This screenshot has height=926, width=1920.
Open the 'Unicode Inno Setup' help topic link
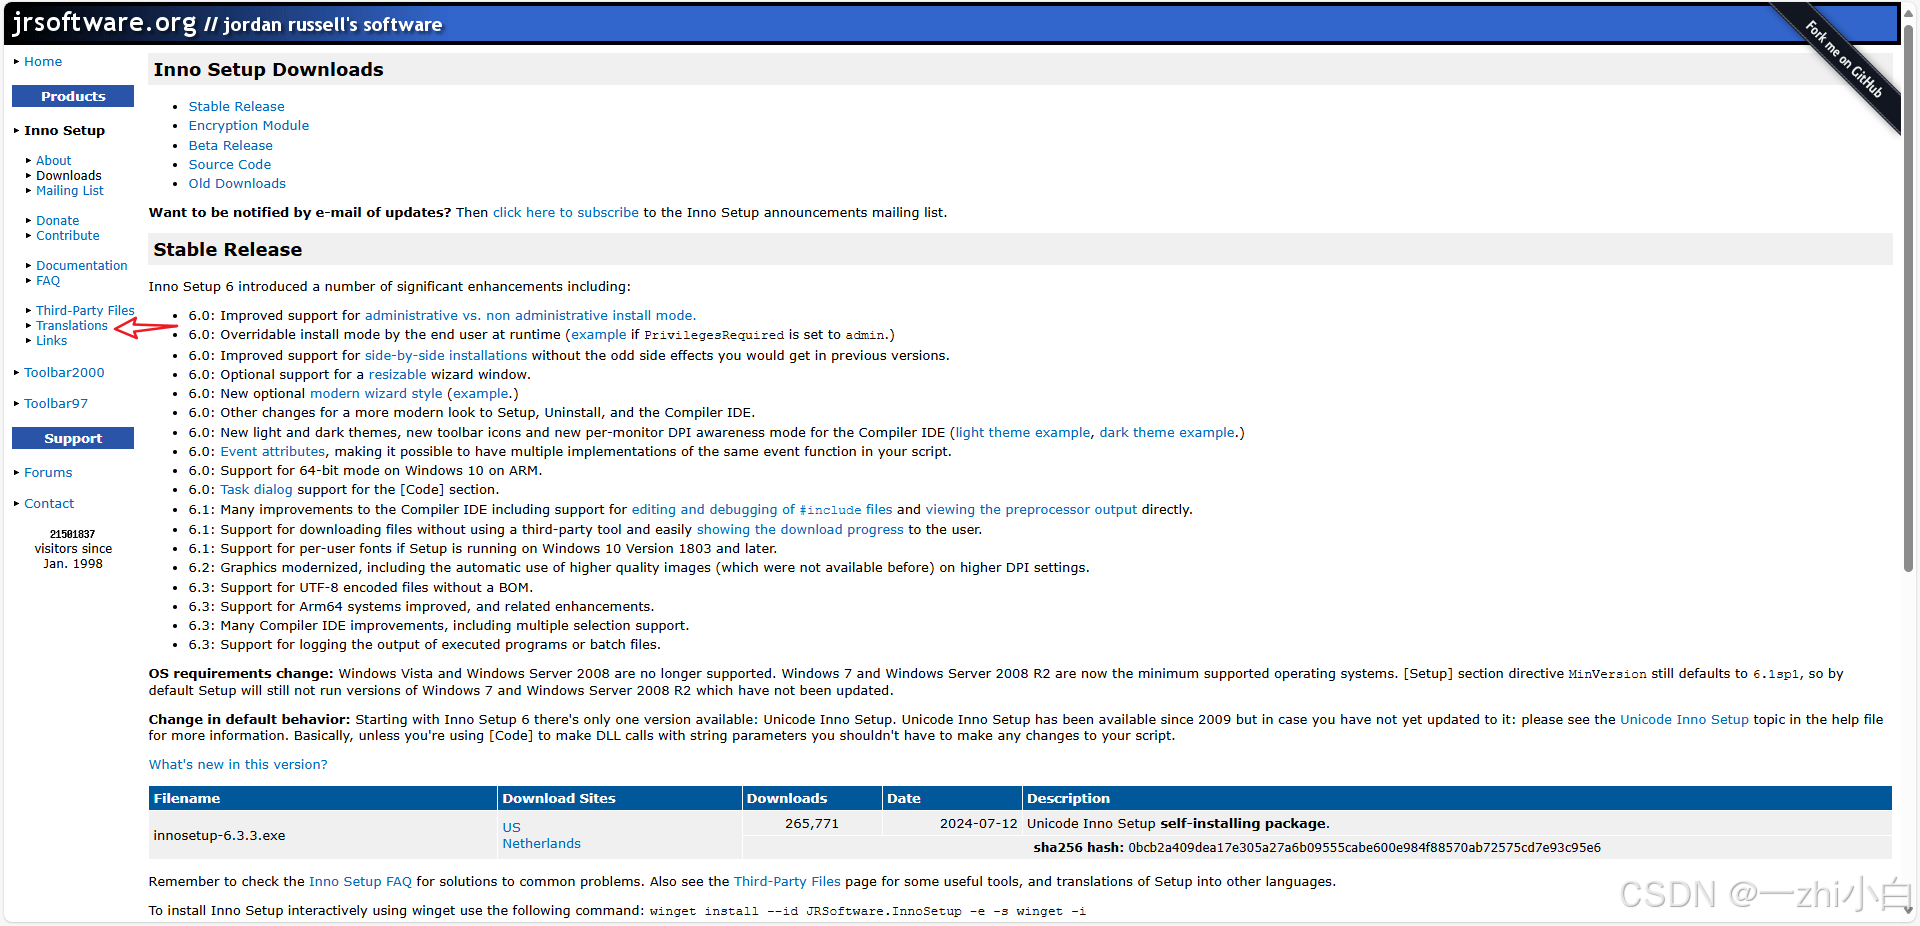1684,720
